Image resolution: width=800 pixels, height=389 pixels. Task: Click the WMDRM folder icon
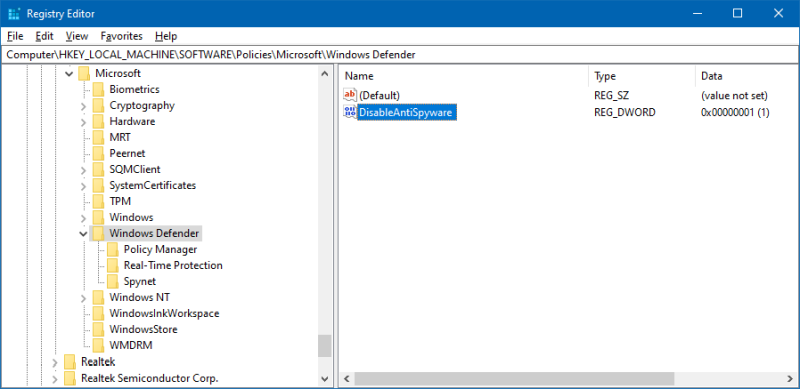click(x=98, y=345)
